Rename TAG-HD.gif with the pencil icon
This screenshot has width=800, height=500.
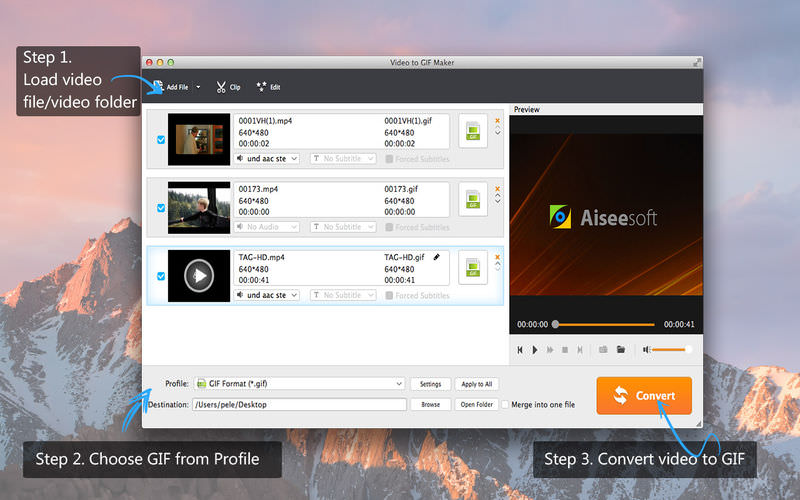(437, 257)
